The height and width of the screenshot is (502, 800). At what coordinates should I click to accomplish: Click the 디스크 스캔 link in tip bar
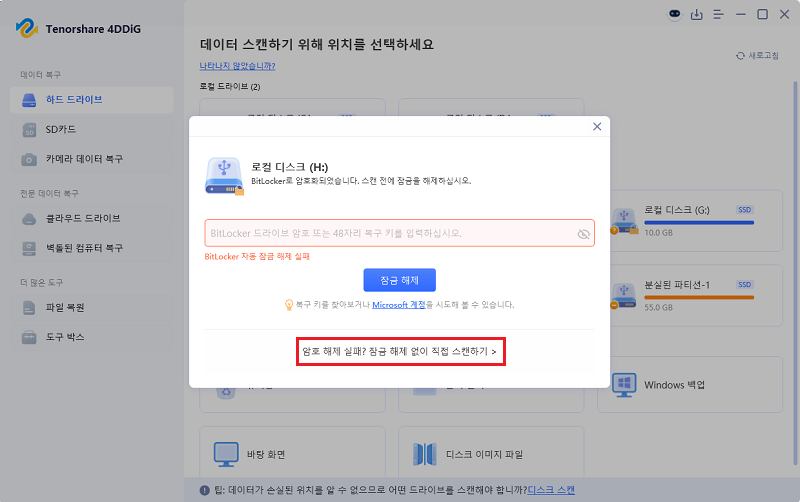click(551, 490)
